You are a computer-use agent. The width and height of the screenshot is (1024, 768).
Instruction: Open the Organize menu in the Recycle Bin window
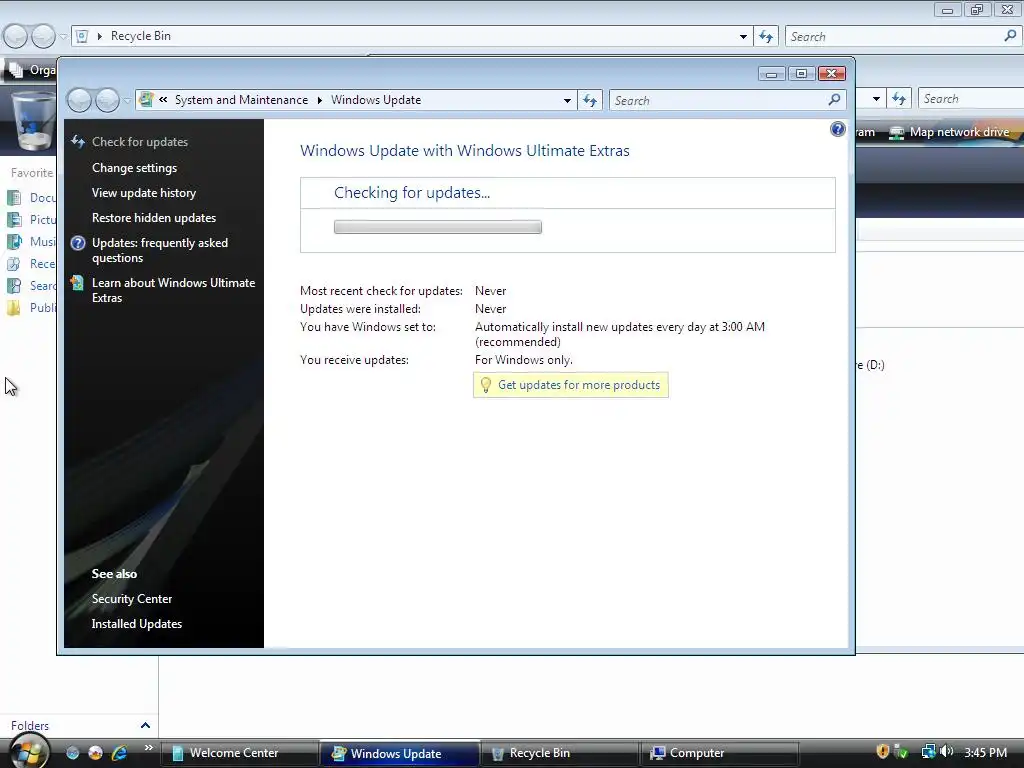pyautogui.click(x=33, y=70)
